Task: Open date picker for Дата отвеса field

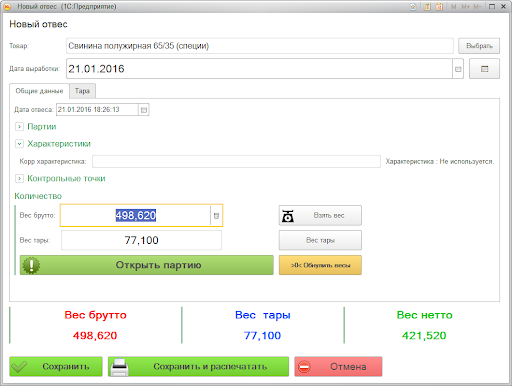Action: click(144, 110)
